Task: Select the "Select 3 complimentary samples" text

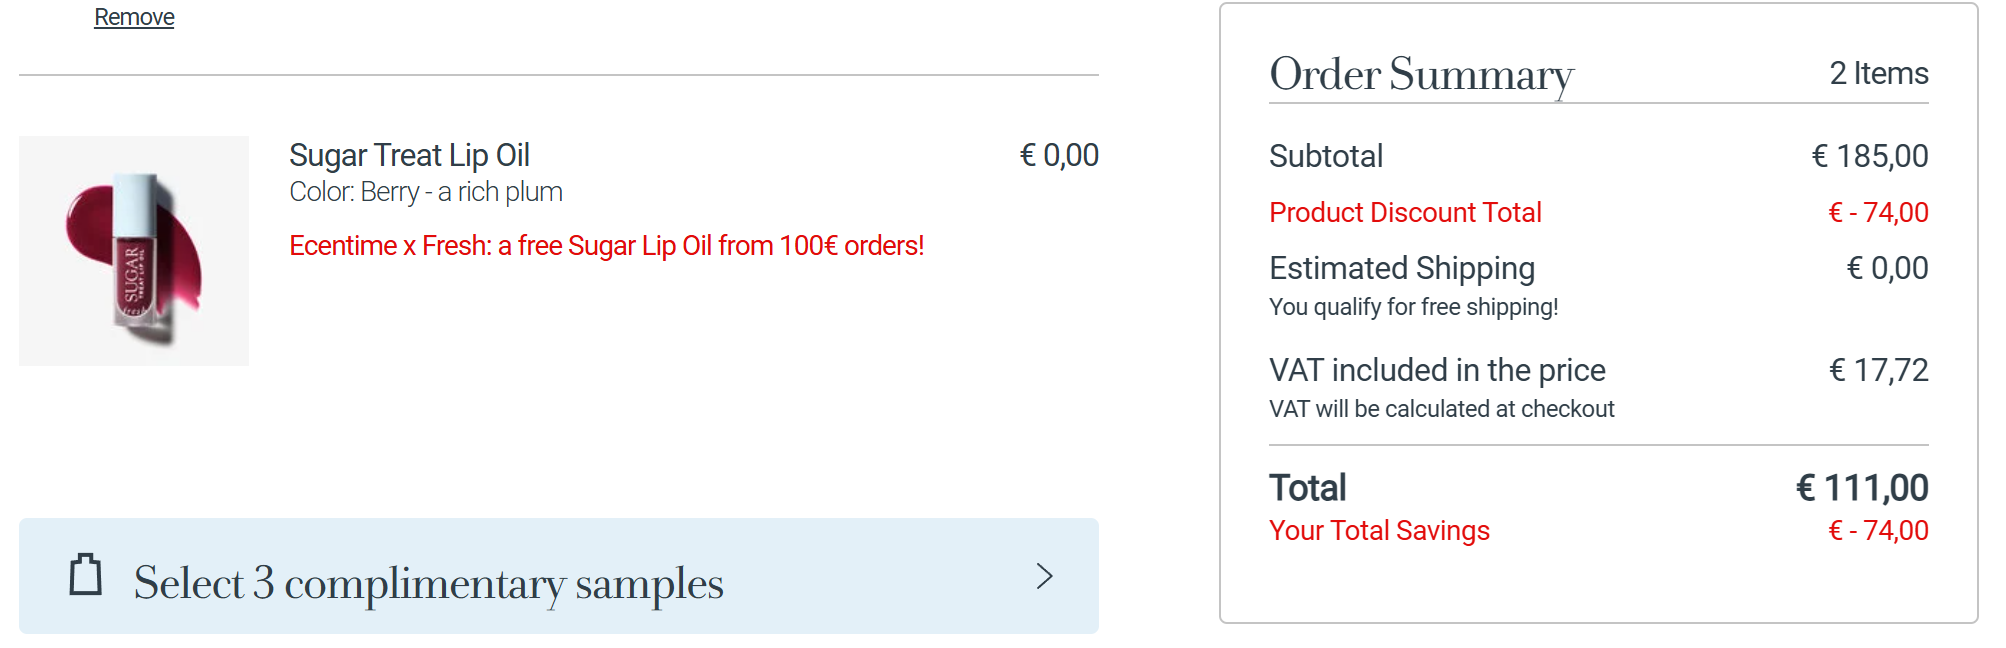Action: 428,583
